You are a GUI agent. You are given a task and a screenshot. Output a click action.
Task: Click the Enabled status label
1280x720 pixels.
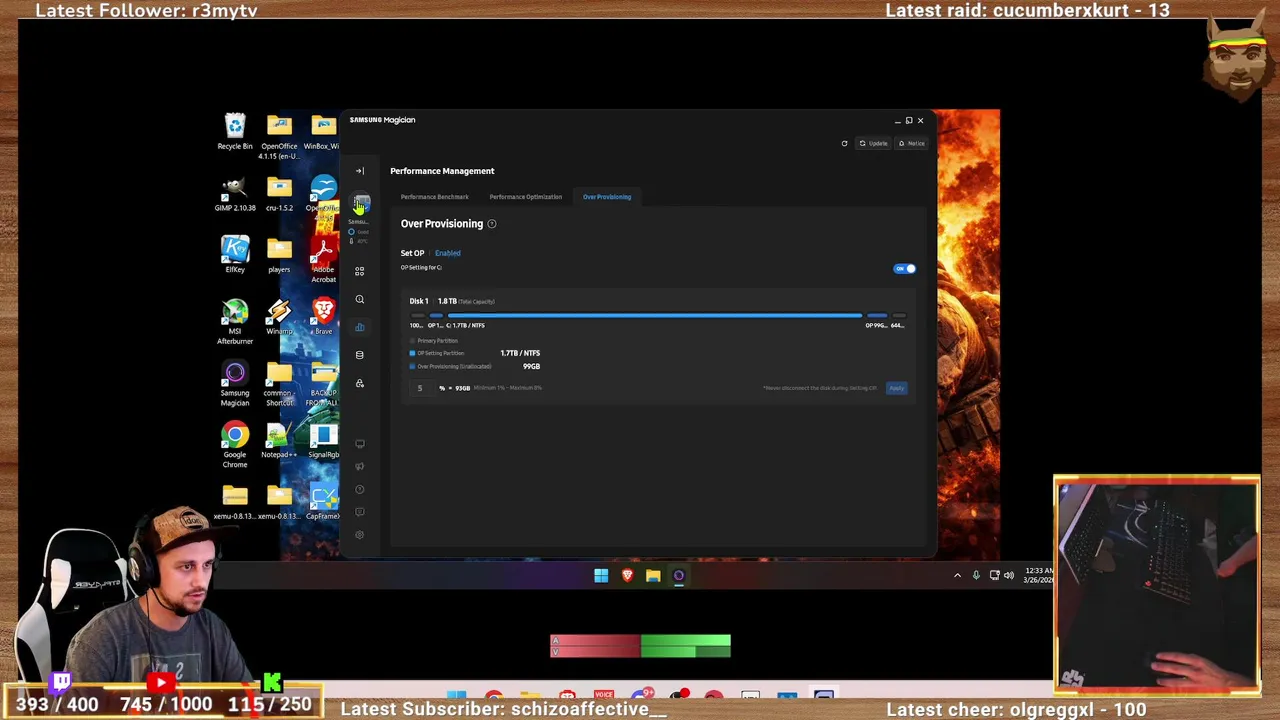[447, 253]
